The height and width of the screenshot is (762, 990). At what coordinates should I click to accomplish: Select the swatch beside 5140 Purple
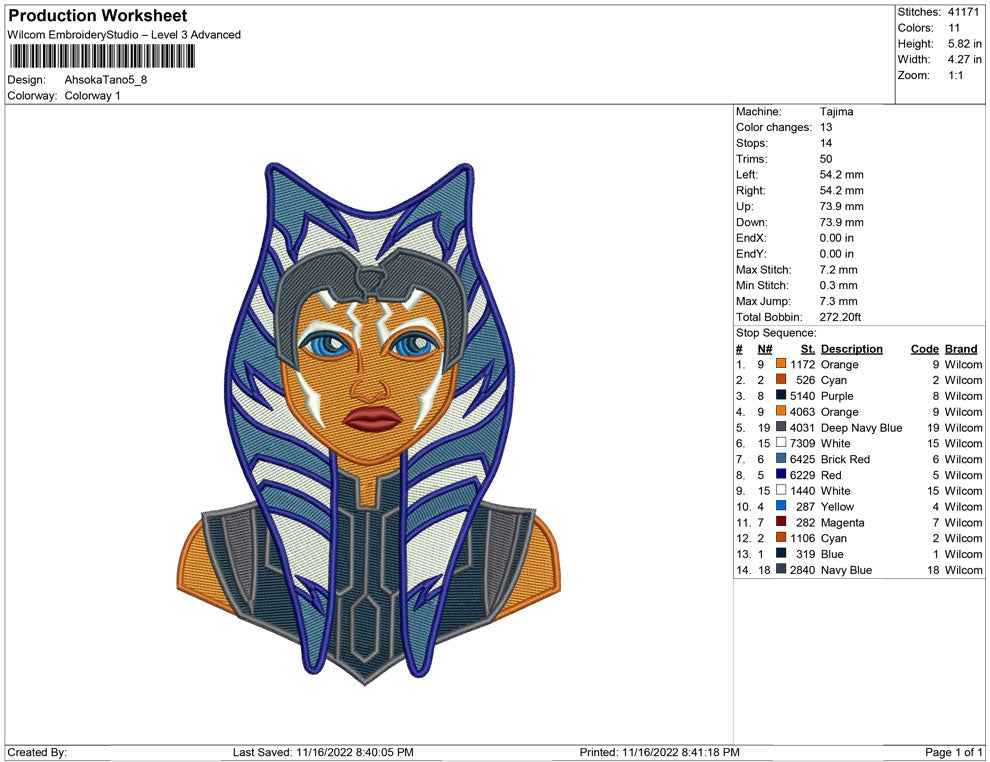[781, 395]
